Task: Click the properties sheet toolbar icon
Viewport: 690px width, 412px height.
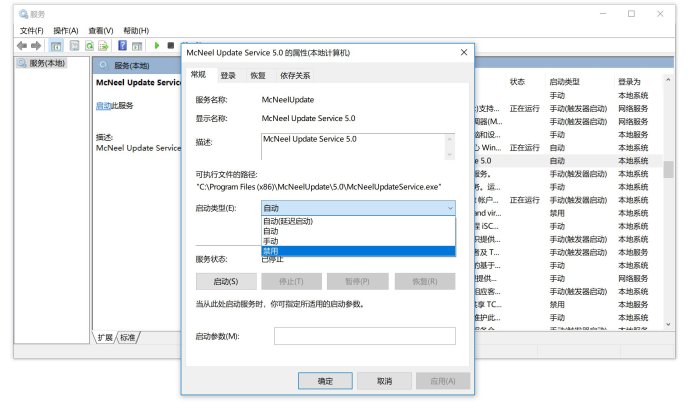Action: click(x=74, y=45)
